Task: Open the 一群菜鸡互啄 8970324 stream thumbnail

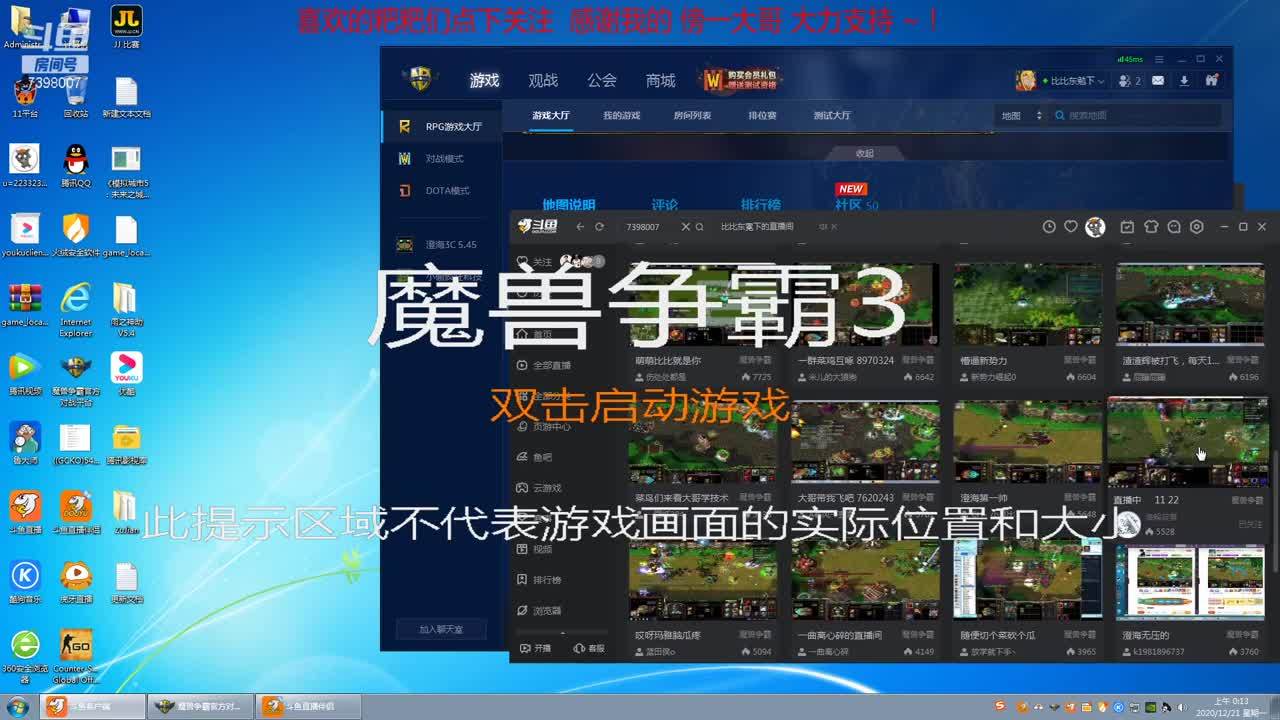Action: click(865, 304)
